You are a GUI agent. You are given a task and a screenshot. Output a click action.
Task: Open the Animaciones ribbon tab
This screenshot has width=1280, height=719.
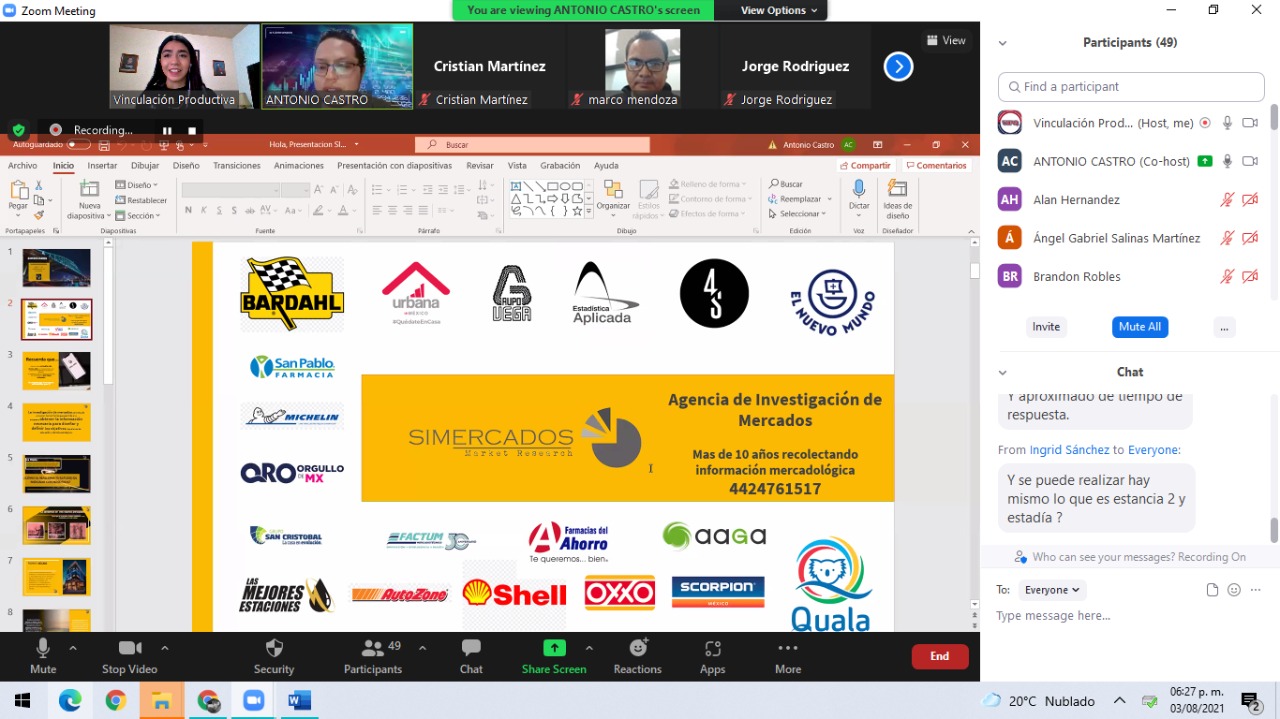click(x=299, y=166)
